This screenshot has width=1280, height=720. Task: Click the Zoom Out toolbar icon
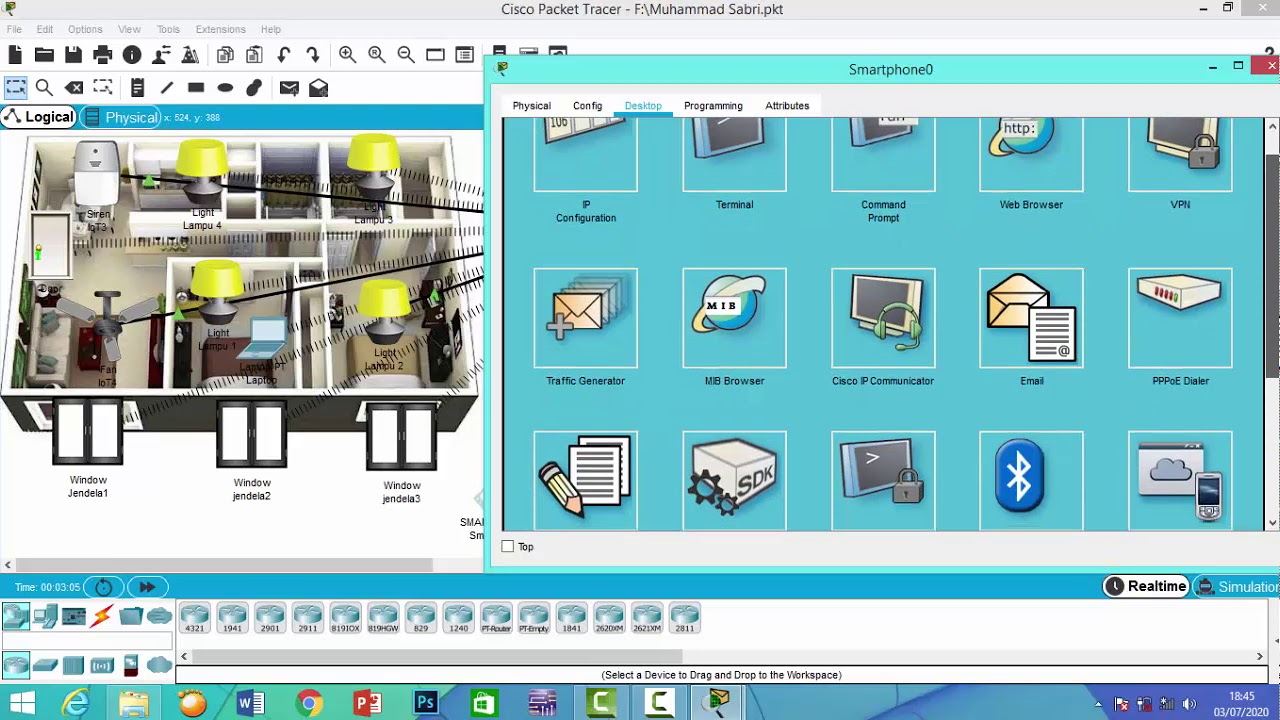coord(406,55)
